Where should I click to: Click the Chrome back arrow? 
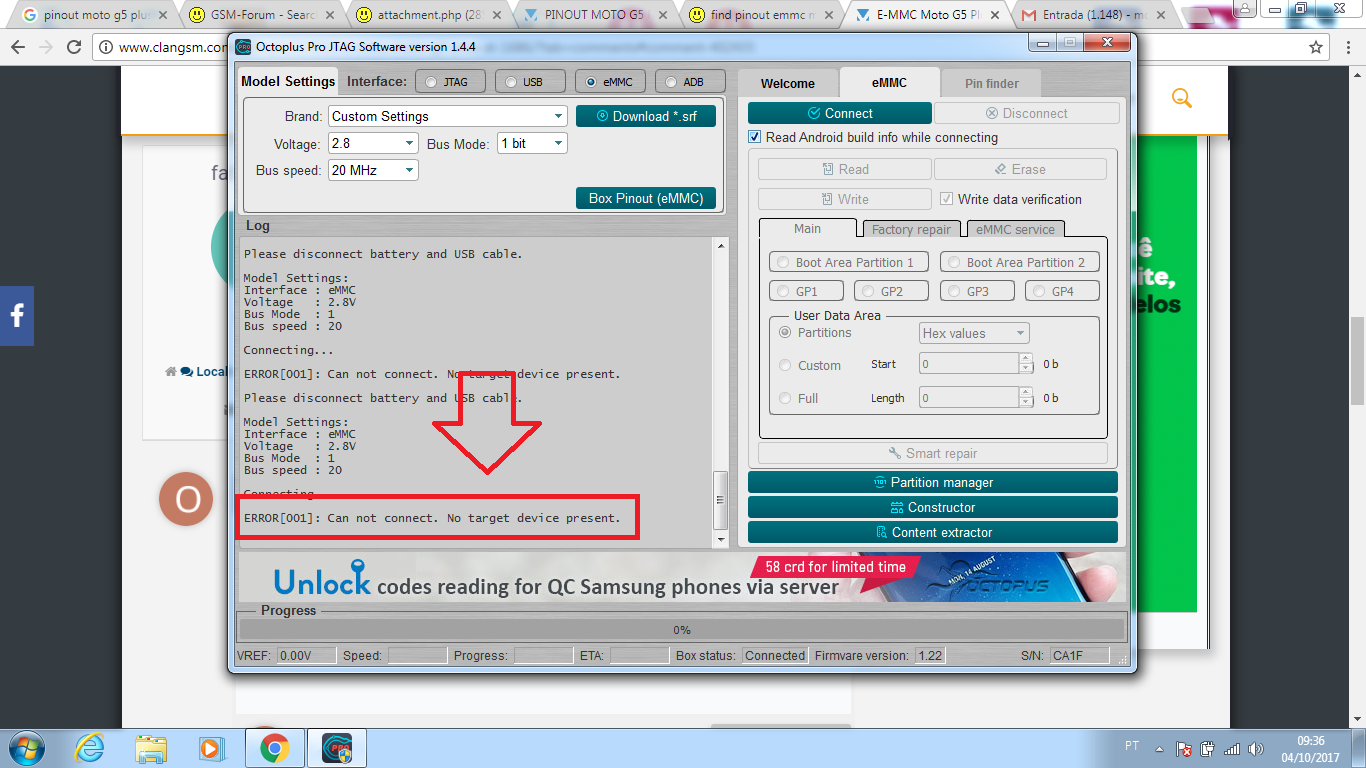(19, 47)
